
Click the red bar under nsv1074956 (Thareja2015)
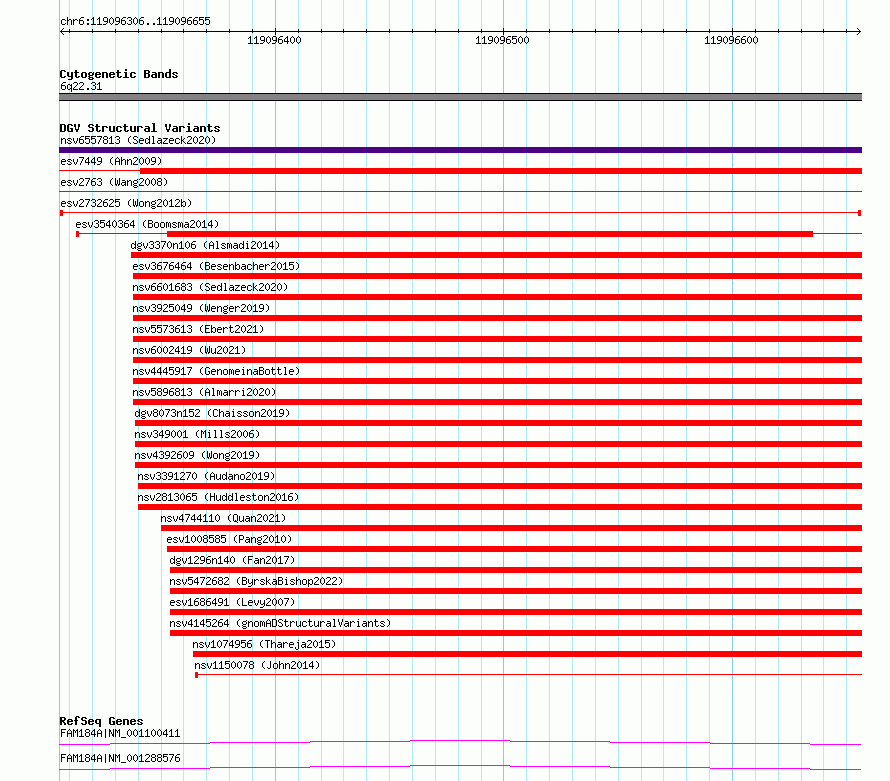pyautogui.click(x=527, y=654)
